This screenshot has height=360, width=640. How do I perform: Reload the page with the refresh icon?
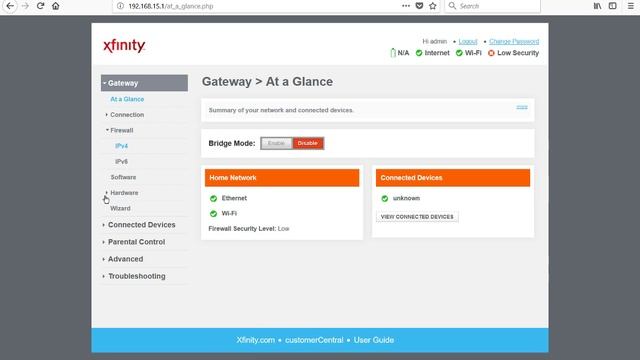click(40, 6)
